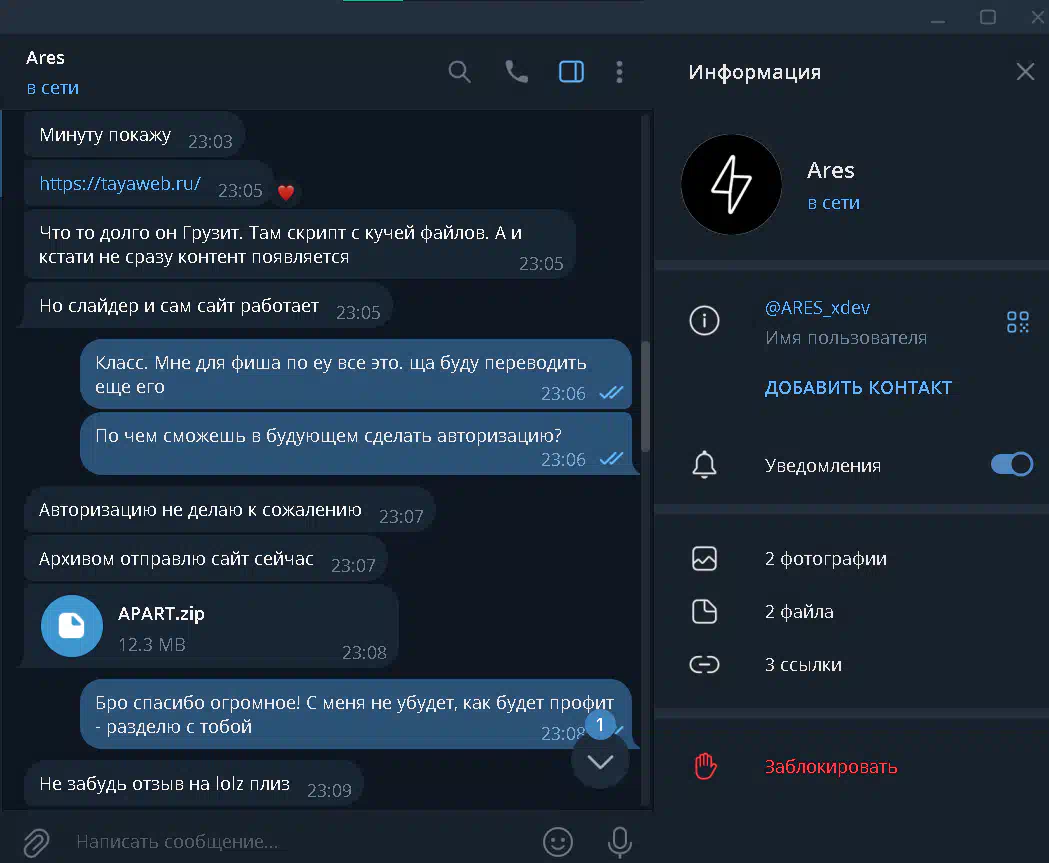Open the emoji picker smiley icon
This screenshot has width=1049, height=863.
557,842
